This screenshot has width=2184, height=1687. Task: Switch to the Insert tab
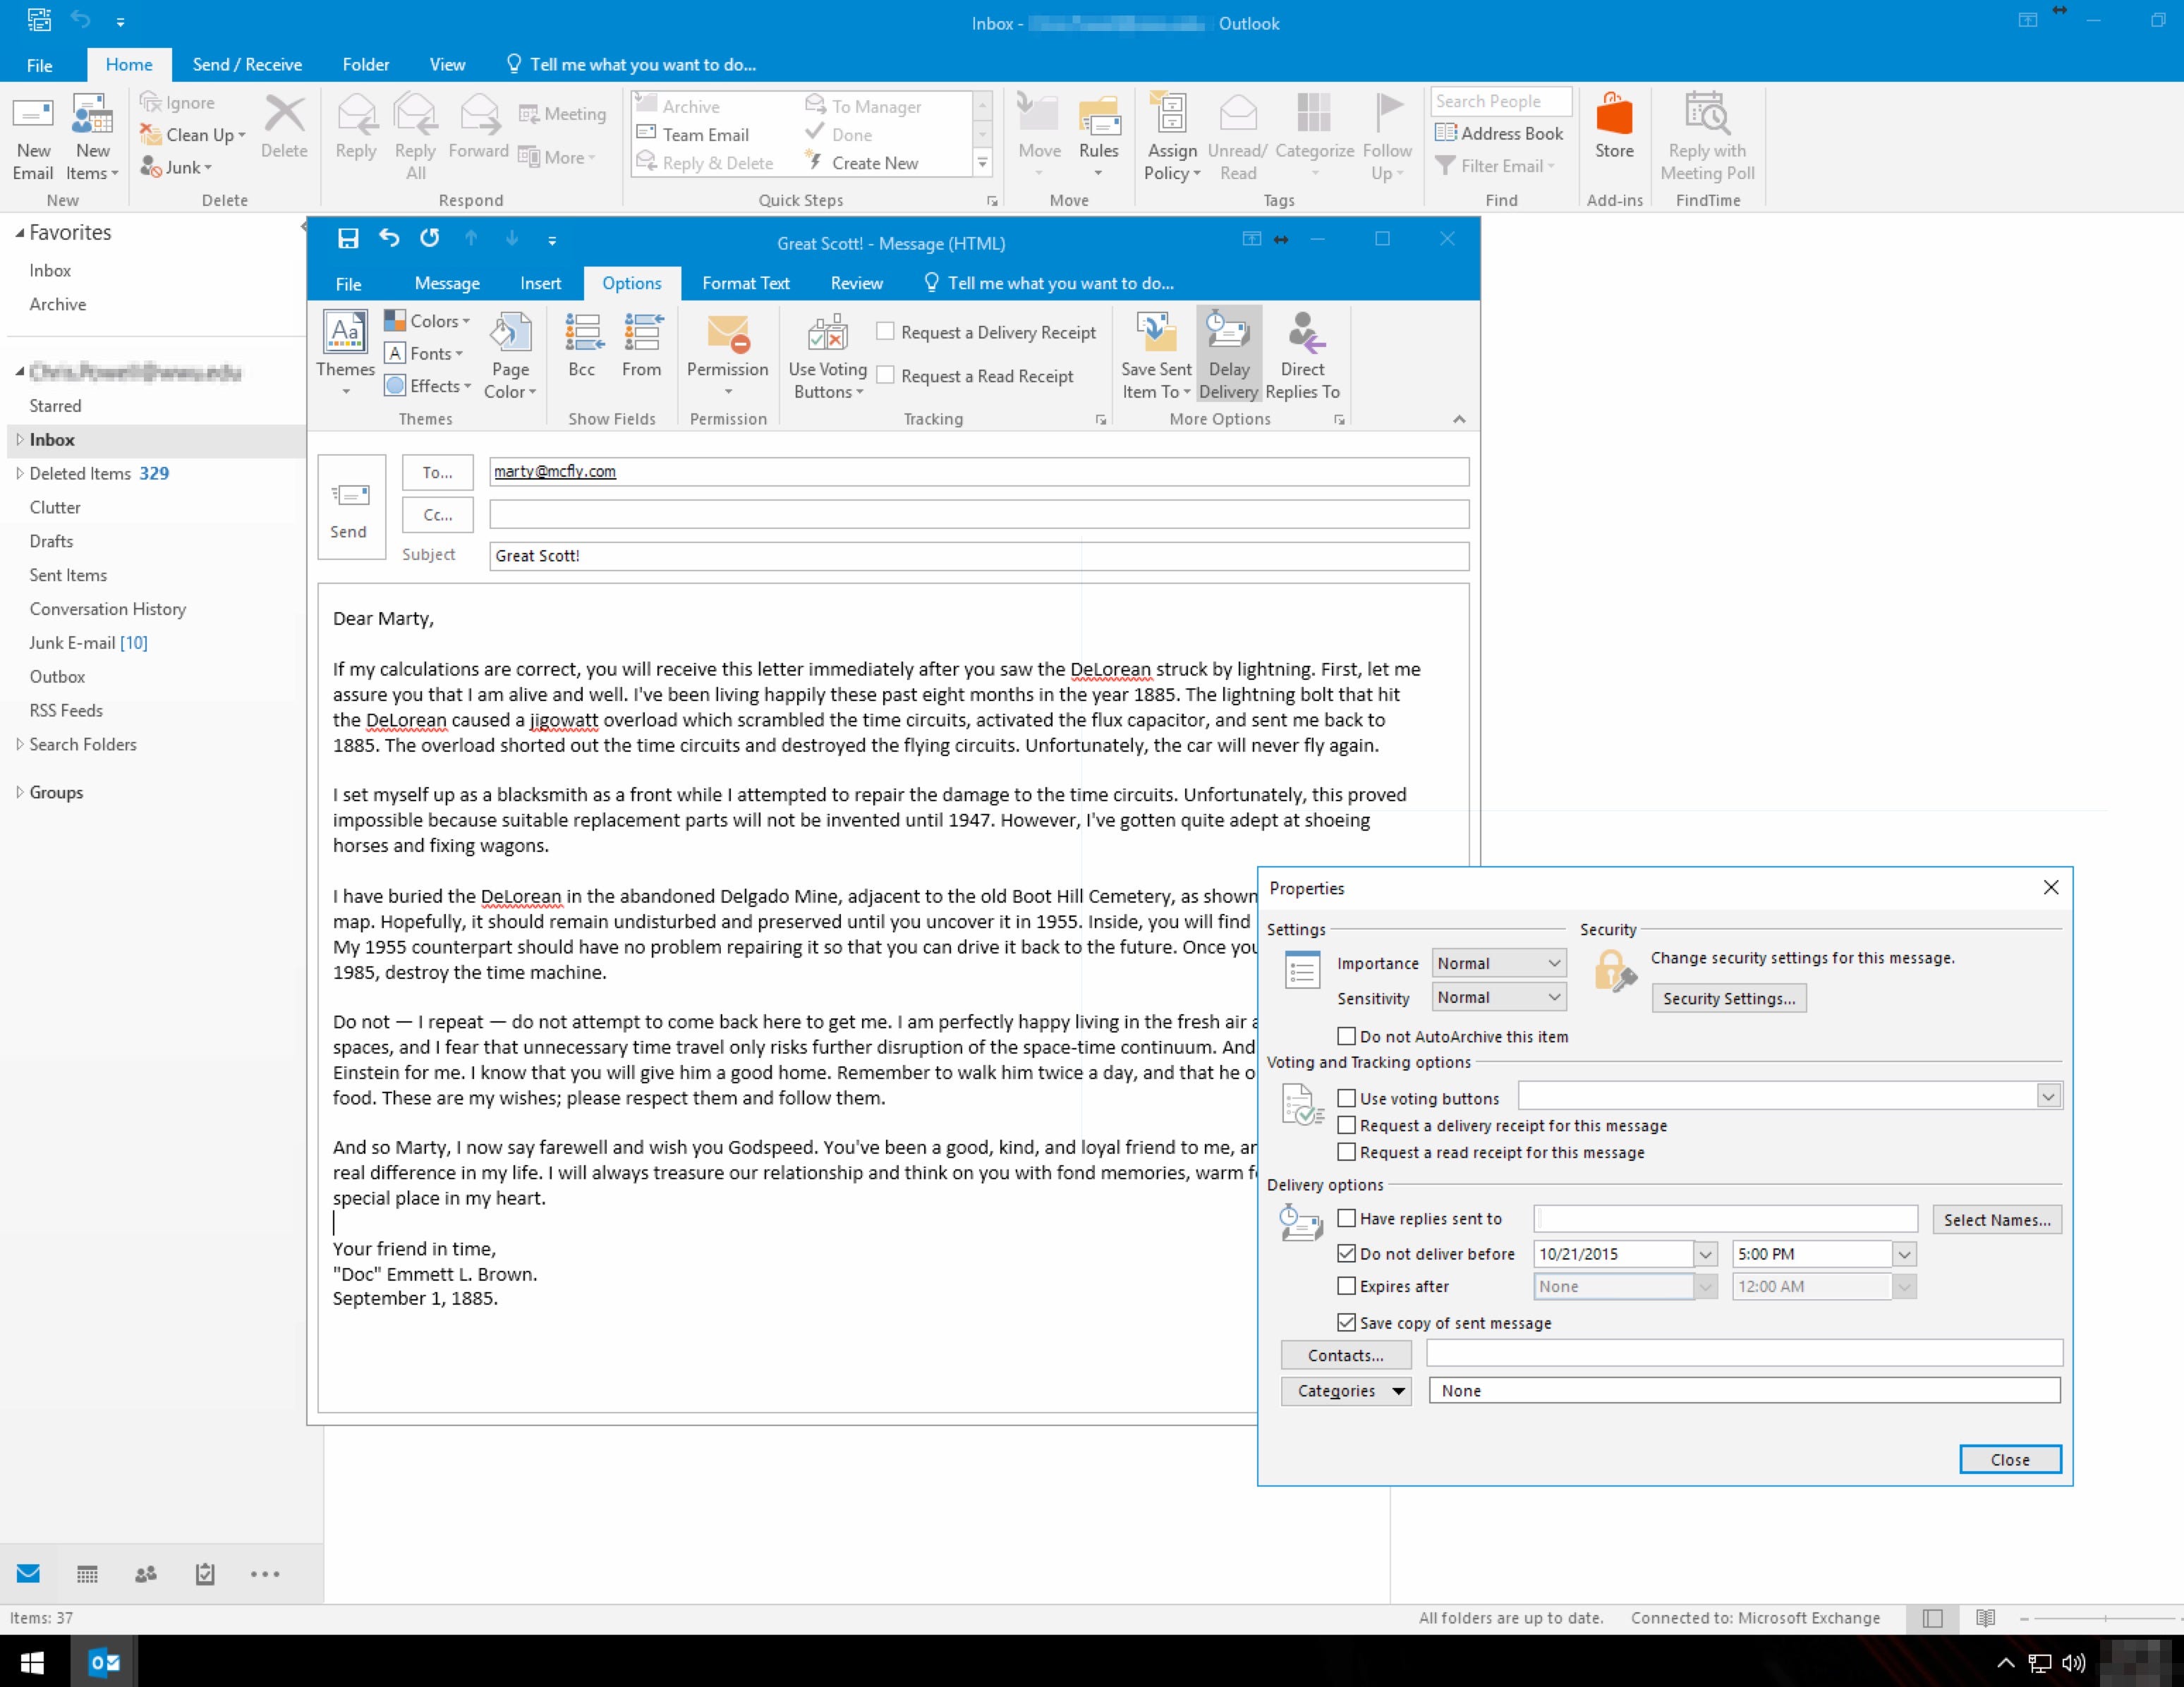(540, 283)
